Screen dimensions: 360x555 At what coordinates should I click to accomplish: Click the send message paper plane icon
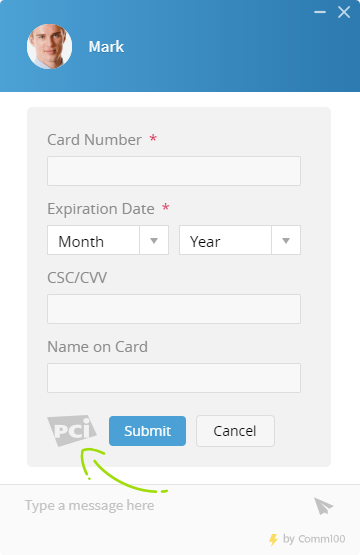[x=324, y=506]
